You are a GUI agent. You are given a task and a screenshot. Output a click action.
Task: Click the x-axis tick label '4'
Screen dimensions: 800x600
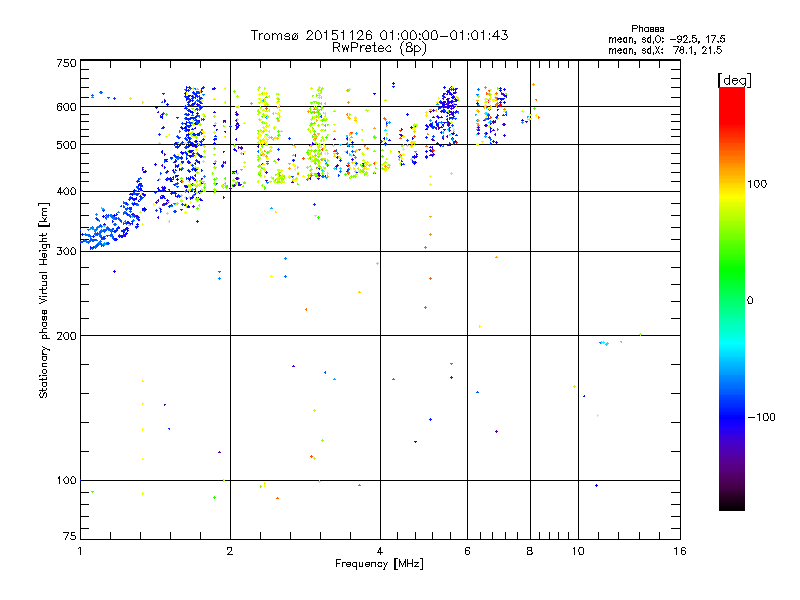pos(380,551)
